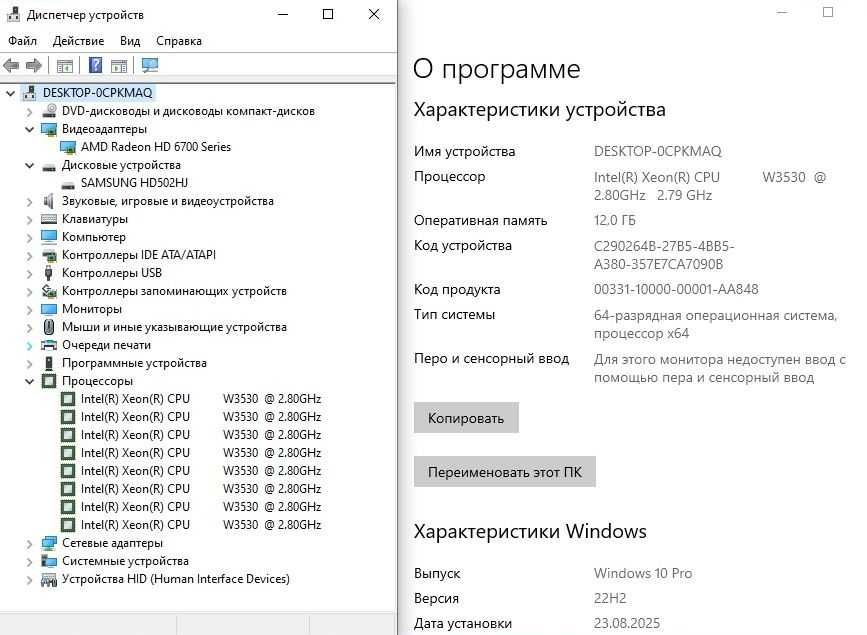Image resolution: width=867 pixels, height=635 pixels.
Task: Click the Характеристики устройства heading
Action: pyautogui.click(x=539, y=110)
